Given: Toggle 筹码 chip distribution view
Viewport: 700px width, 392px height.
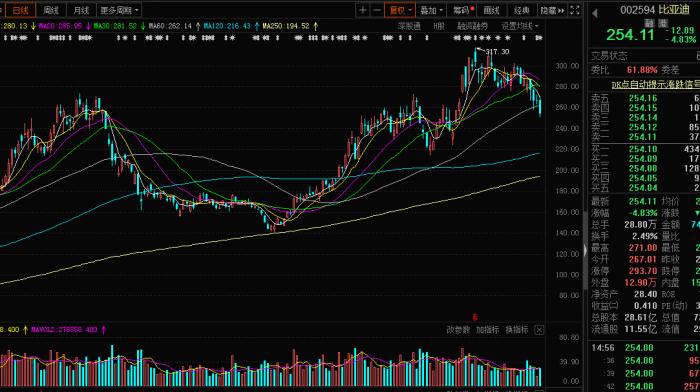Looking at the screenshot, I should pos(463,10).
